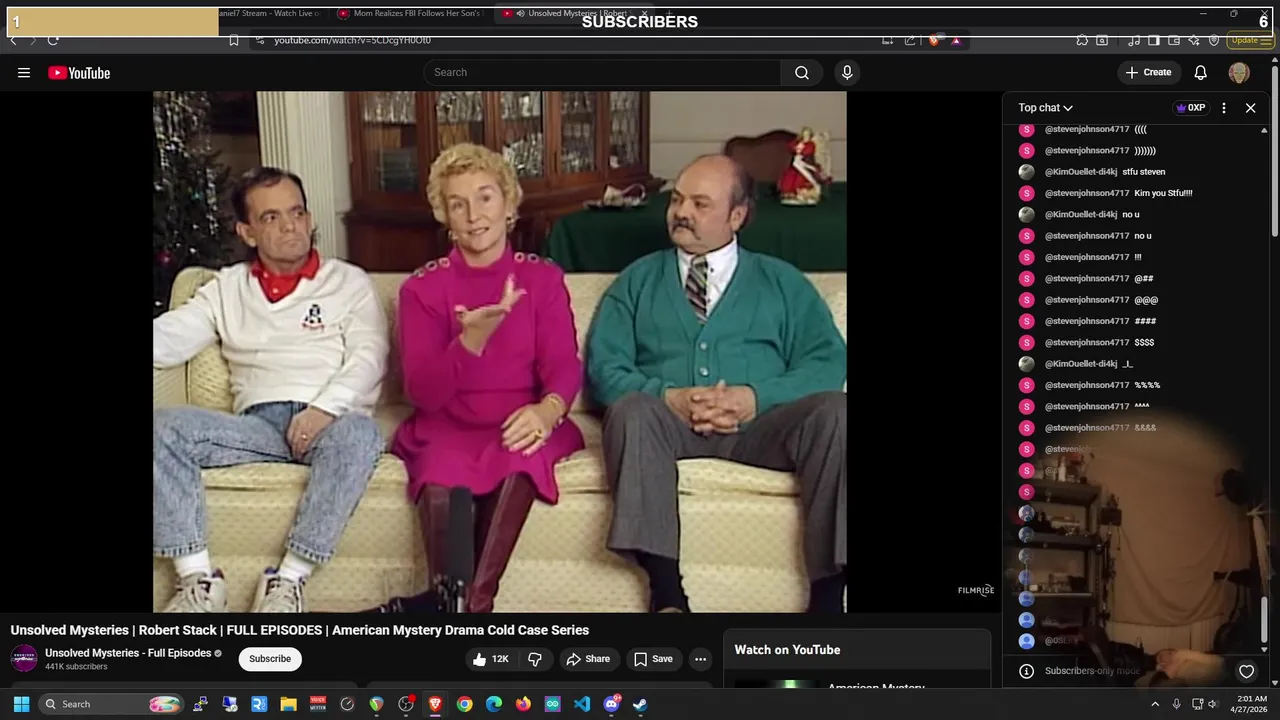Subscribe to Unsolved Mysteries channel
Viewport: 1280px width, 720px height.
tap(270, 659)
